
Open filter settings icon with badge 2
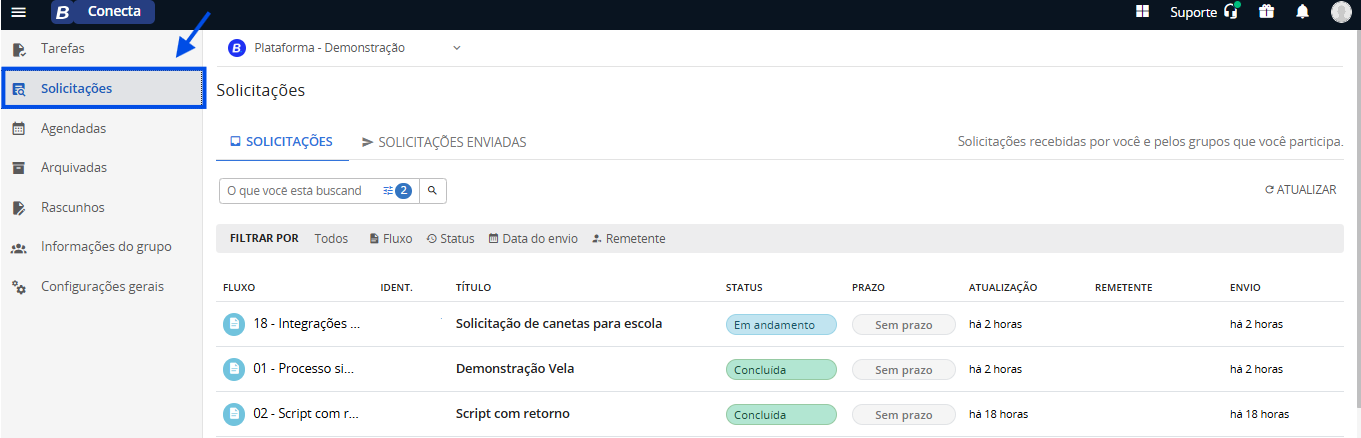(397, 190)
